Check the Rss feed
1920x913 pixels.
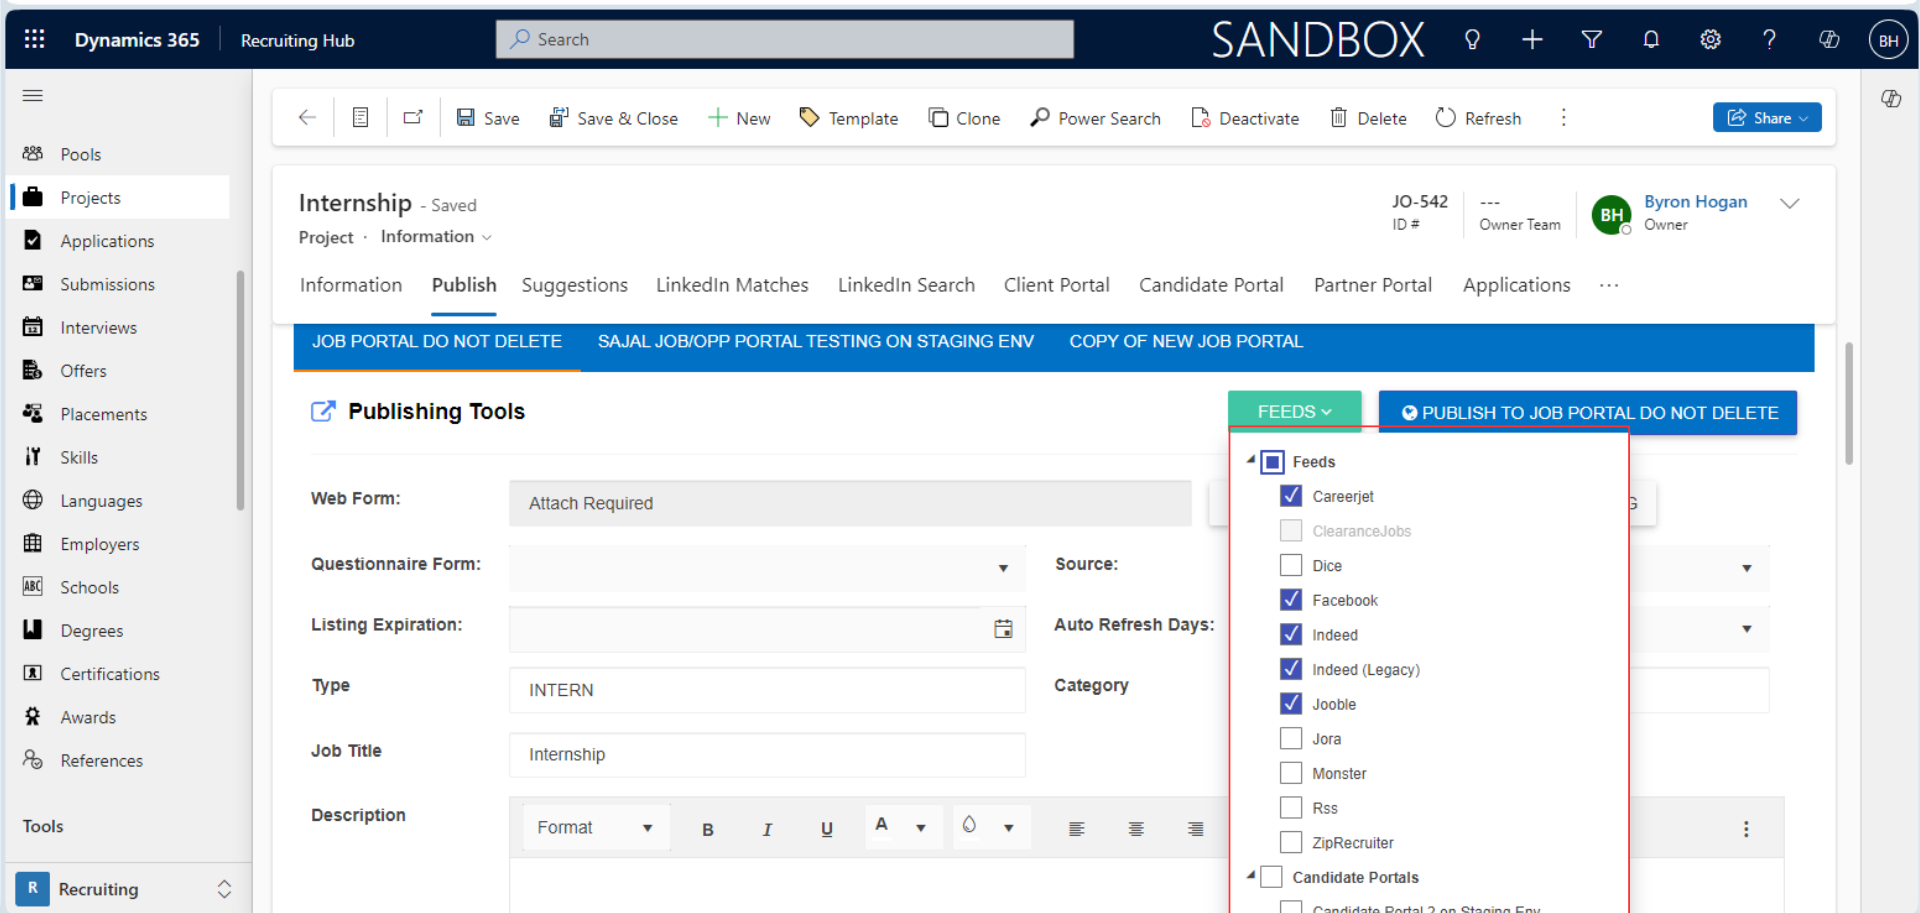1291,807
